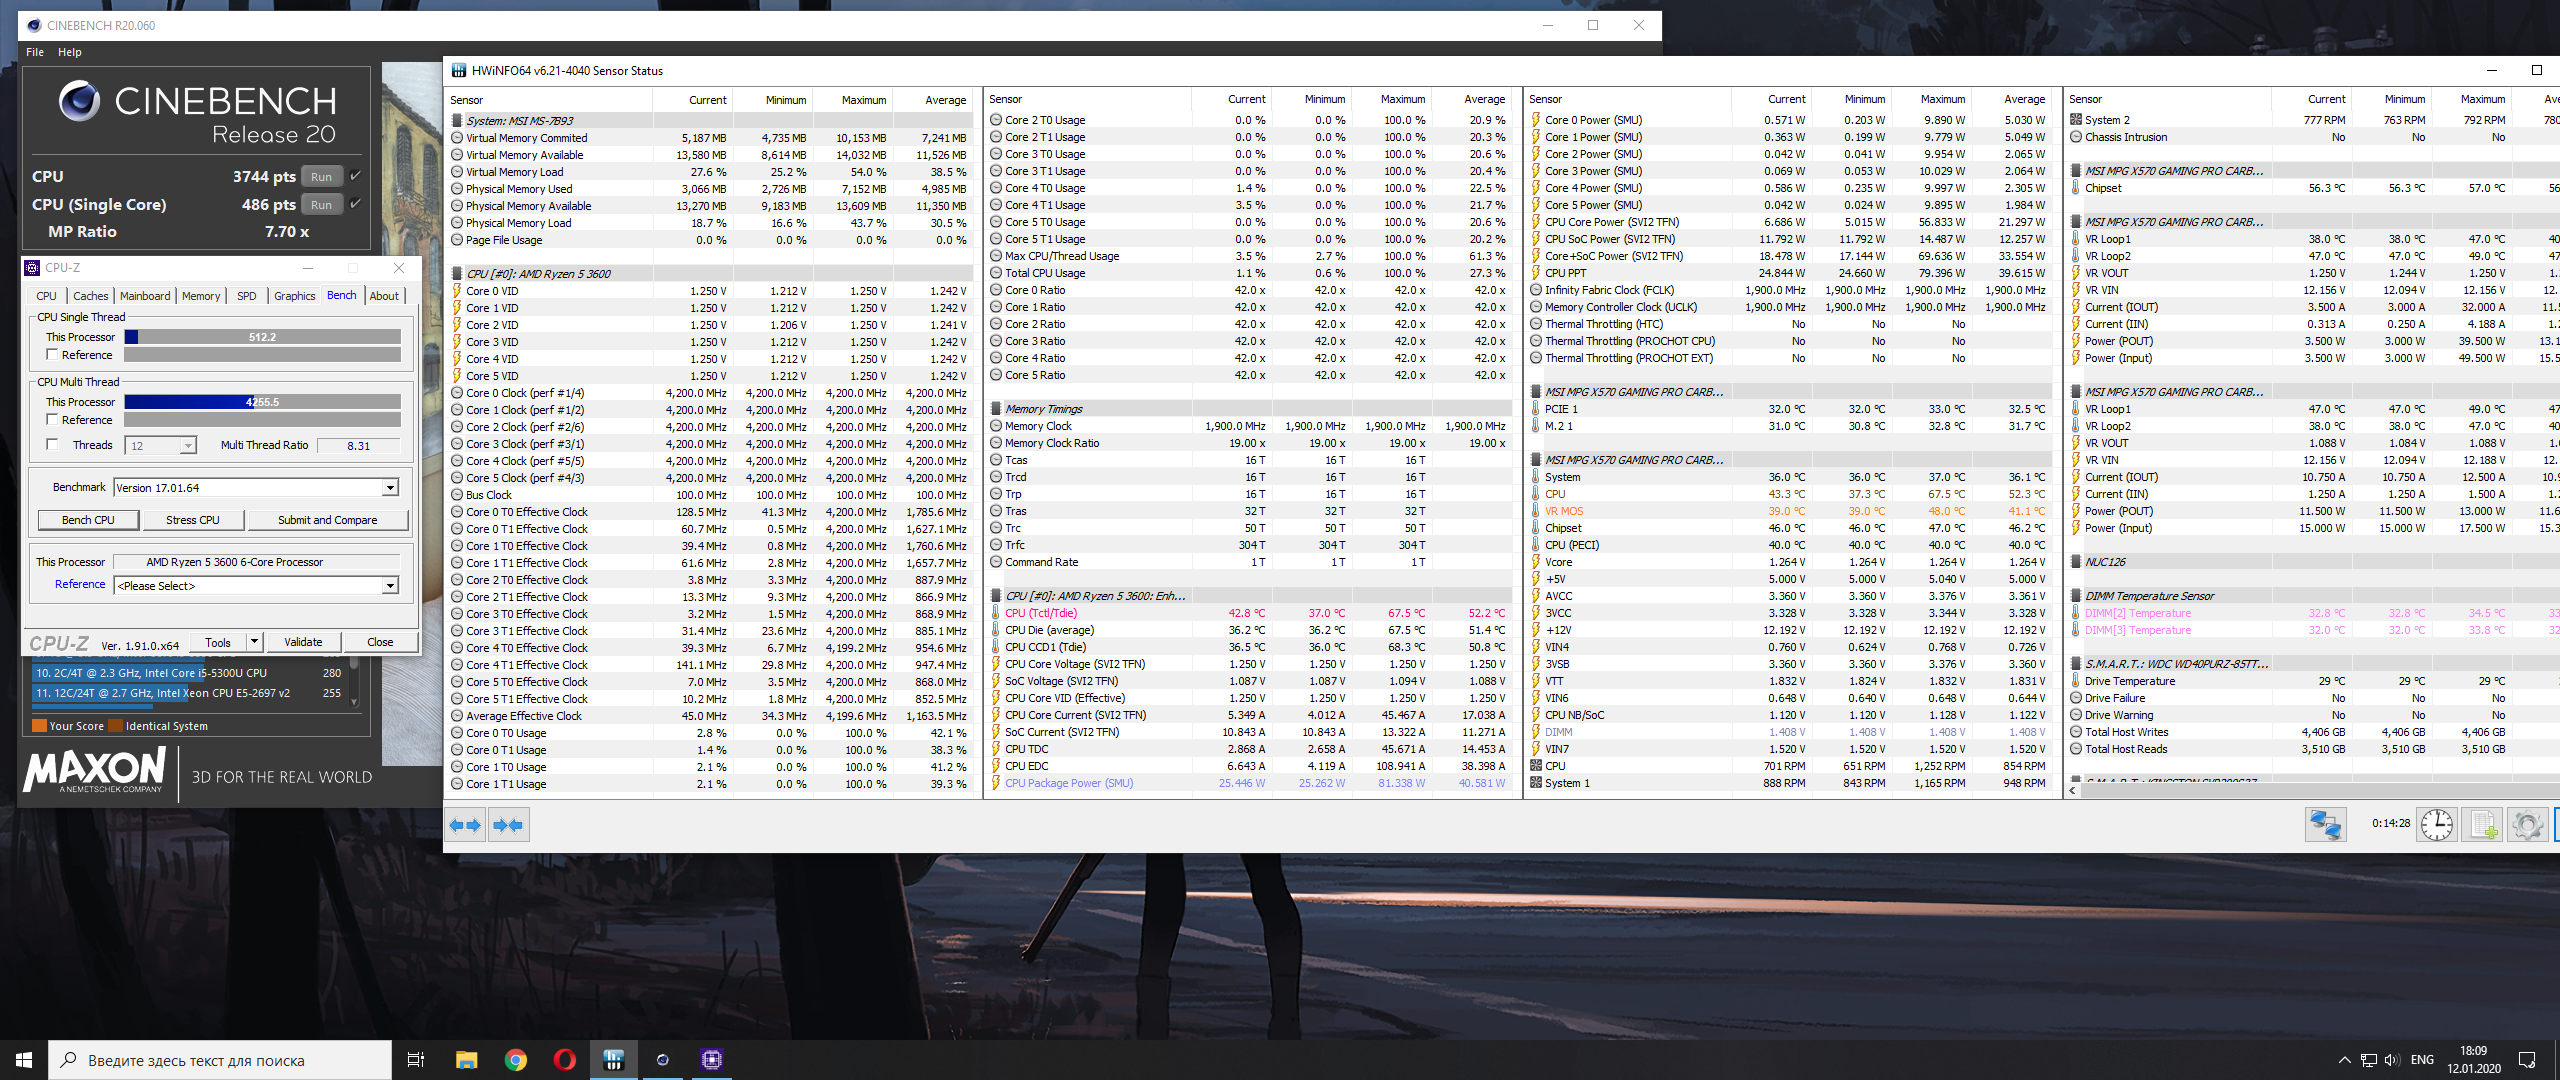This screenshot has width=2560, height=1080.
Task: Open the File menu in Cinebench
Action: coord(35,52)
